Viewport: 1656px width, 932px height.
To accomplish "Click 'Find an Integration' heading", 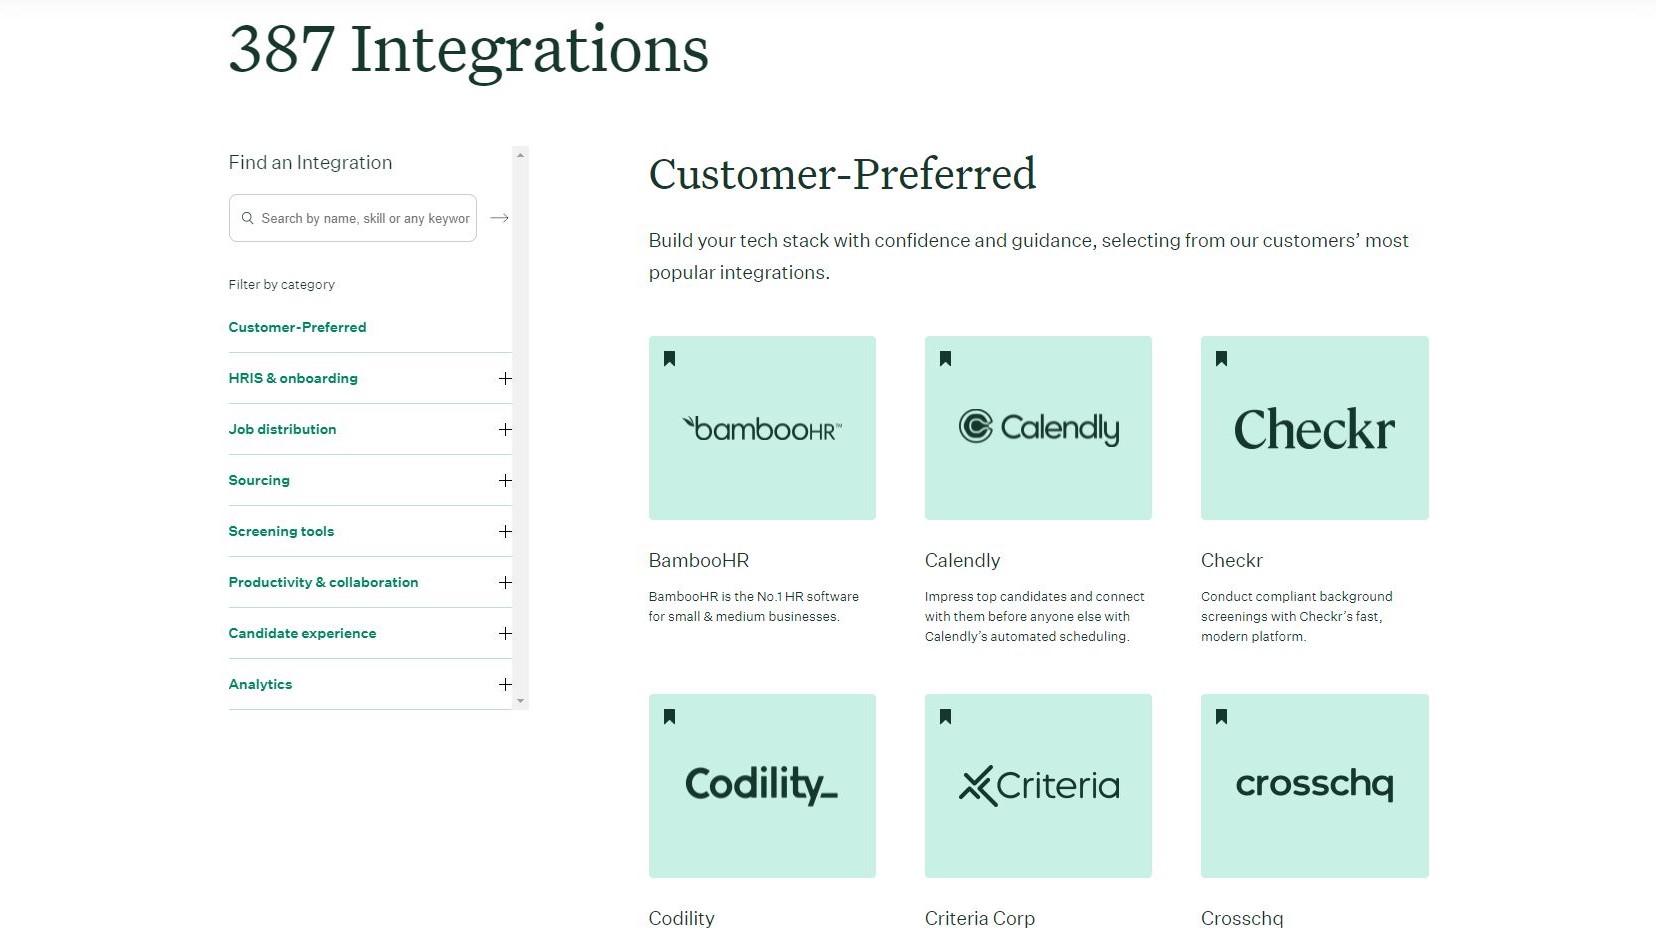I will click(x=310, y=162).
